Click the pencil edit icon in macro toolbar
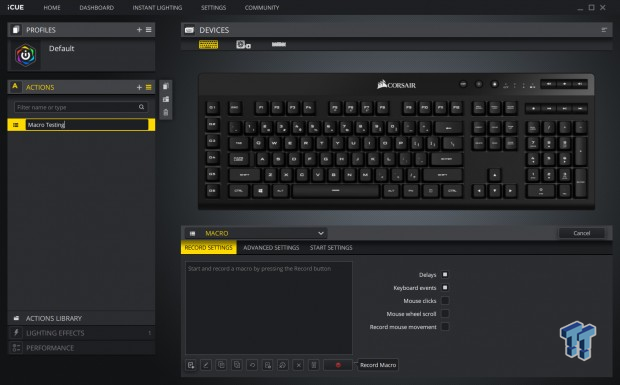 tap(206, 365)
